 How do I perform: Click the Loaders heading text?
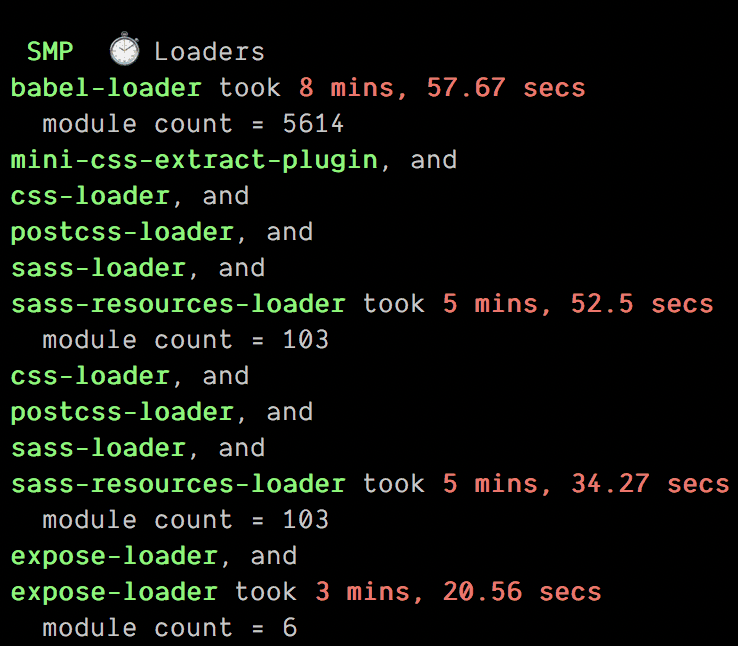click(209, 51)
